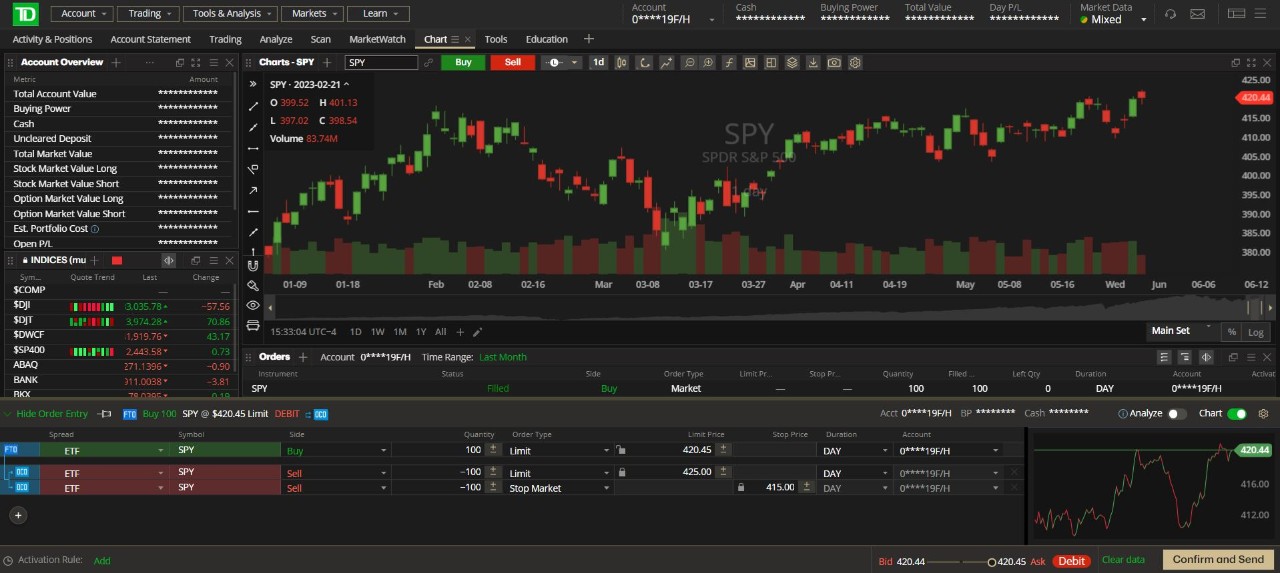Toggle the Chart switch off
Image resolution: width=1280 pixels, height=573 pixels.
(1237, 413)
